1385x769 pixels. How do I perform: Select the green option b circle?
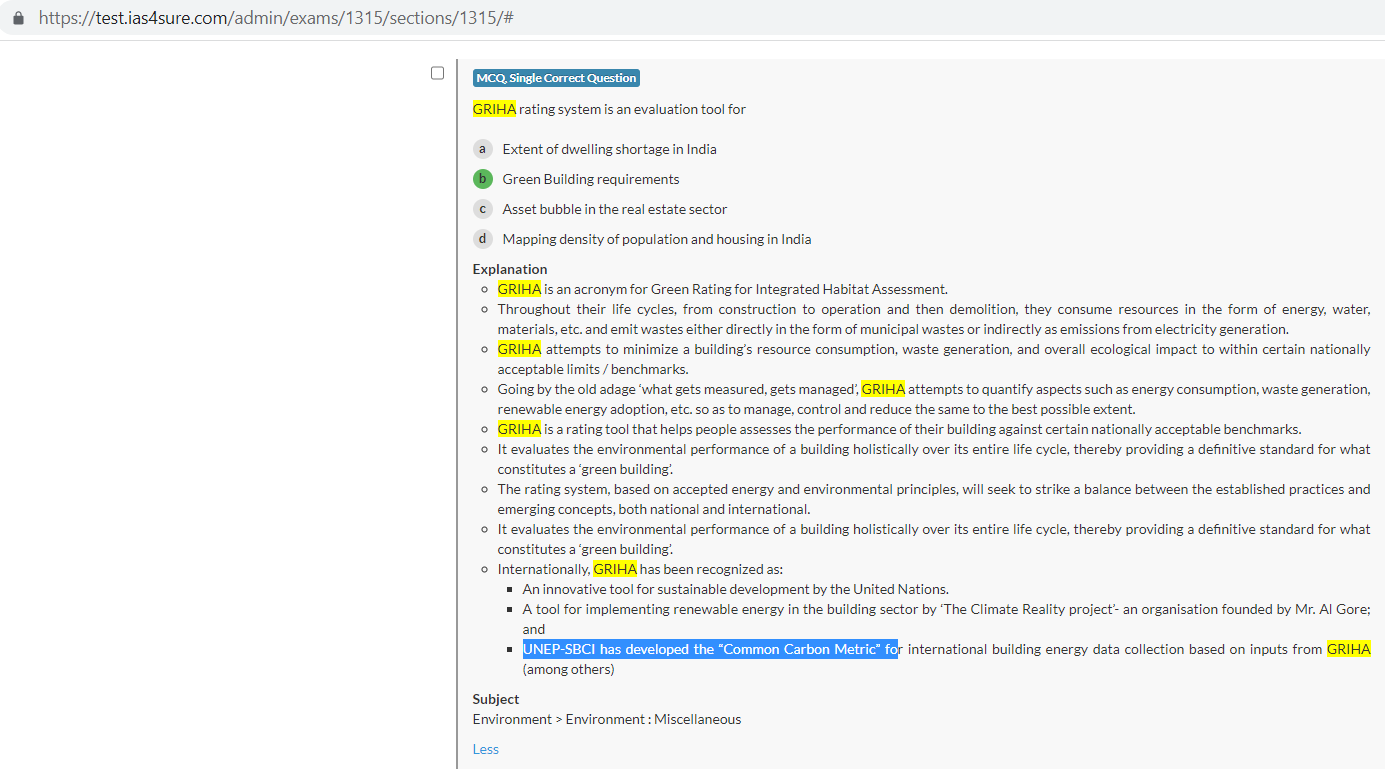coord(483,179)
